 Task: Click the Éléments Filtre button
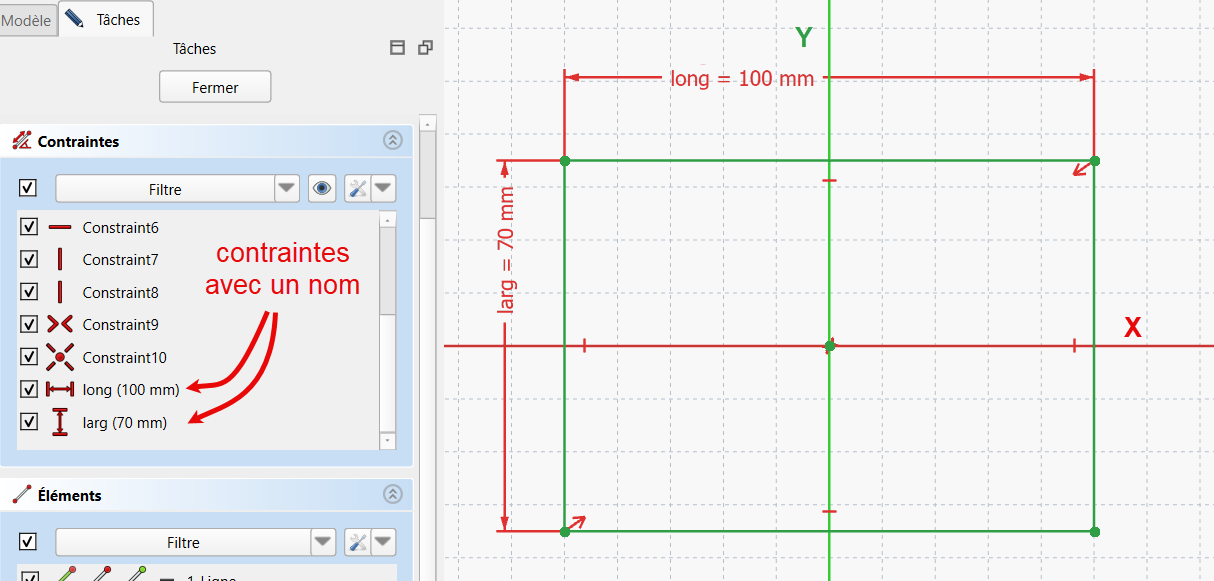[183, 543]
